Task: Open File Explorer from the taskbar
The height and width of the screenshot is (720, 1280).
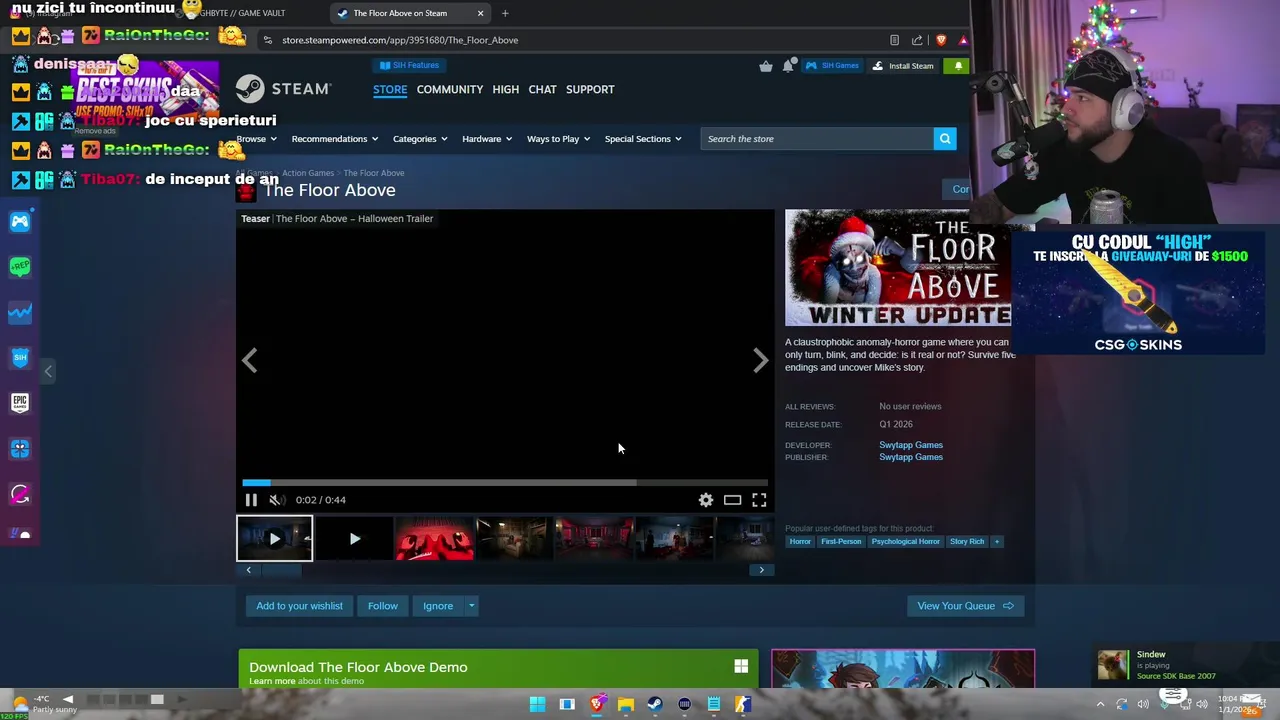Action: point(626,704)
